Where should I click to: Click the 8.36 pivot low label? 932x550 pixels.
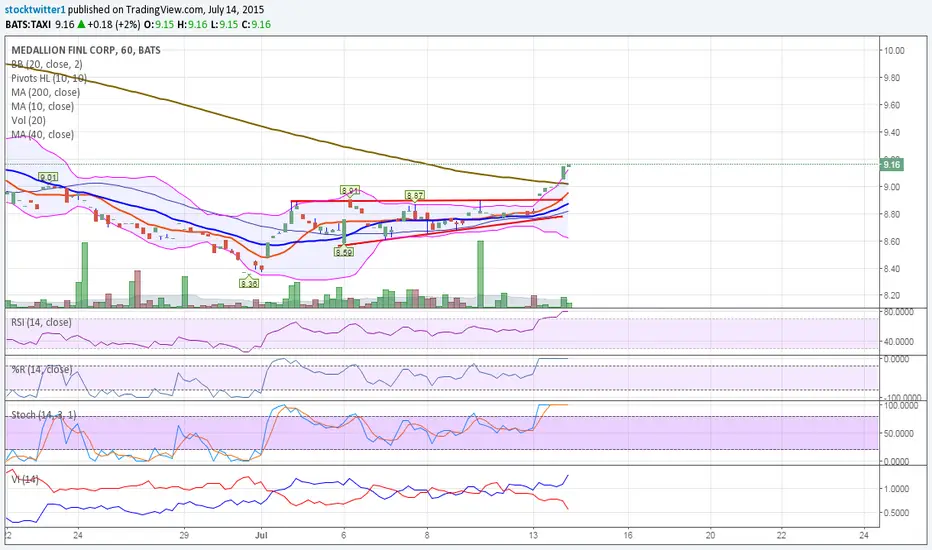250,284
